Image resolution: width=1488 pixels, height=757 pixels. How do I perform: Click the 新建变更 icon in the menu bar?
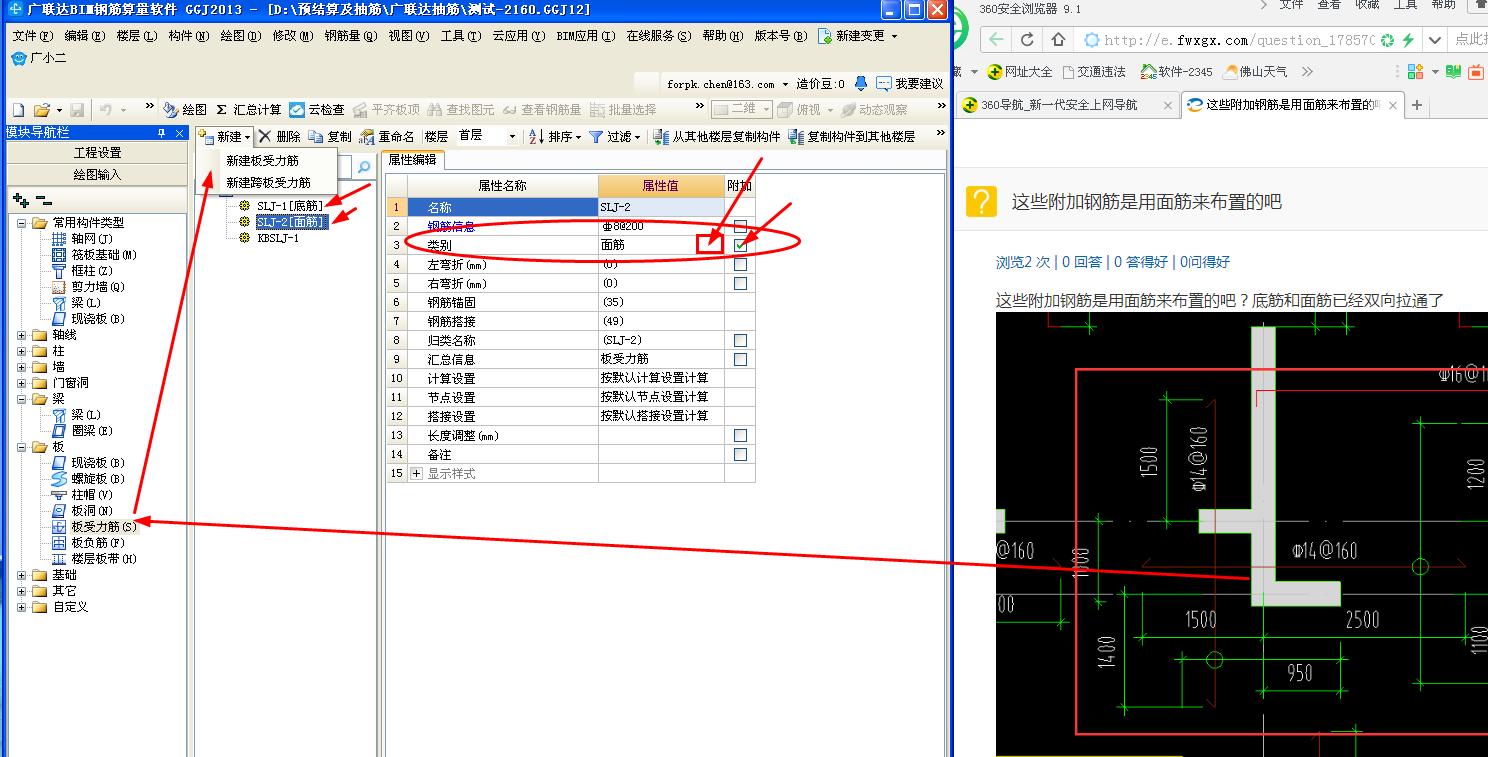click(825, 36)
